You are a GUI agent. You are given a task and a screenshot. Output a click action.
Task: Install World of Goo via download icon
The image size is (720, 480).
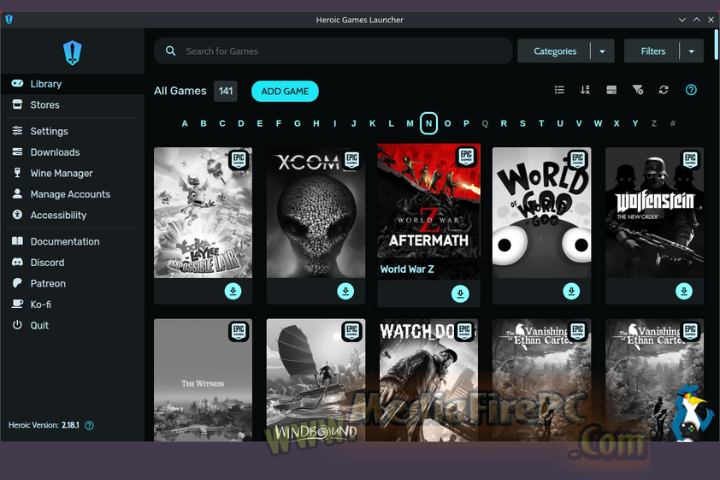(x=571, y=291)
